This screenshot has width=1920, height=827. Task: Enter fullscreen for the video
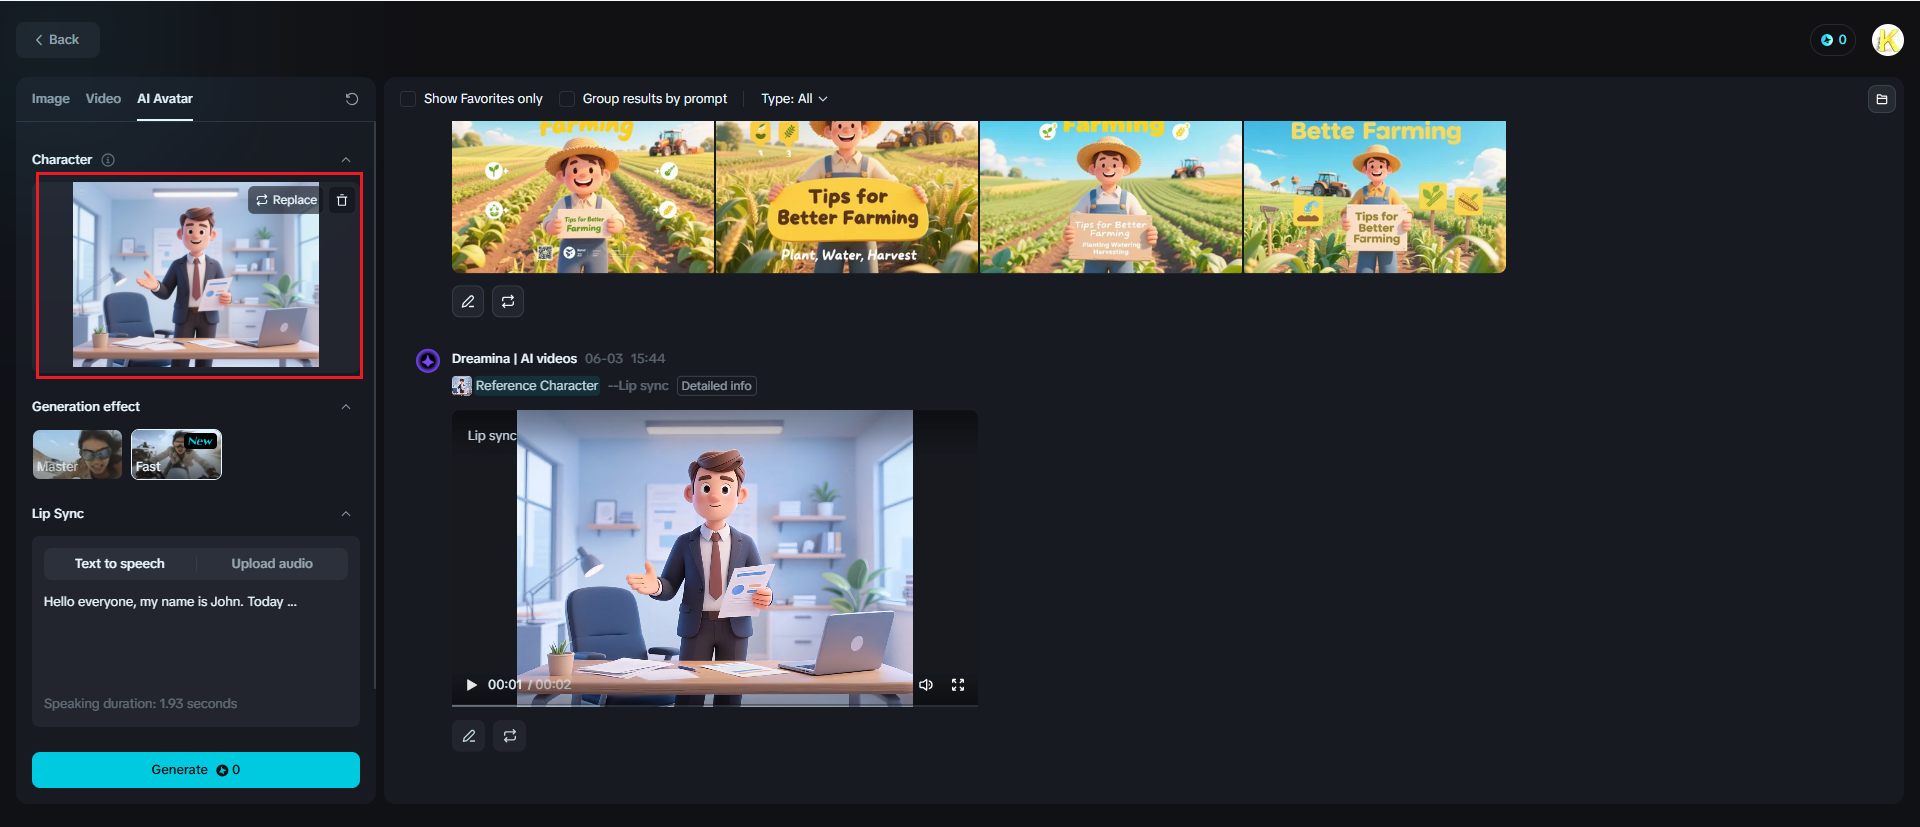(x=958, y=685)
